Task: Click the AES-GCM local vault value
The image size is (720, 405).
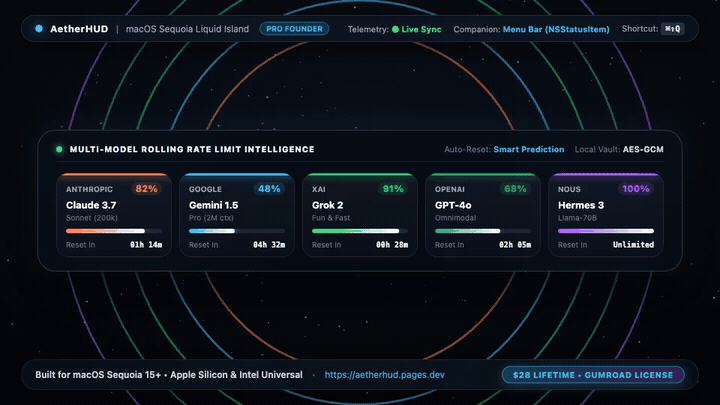Action: click(x=643, y=149)
